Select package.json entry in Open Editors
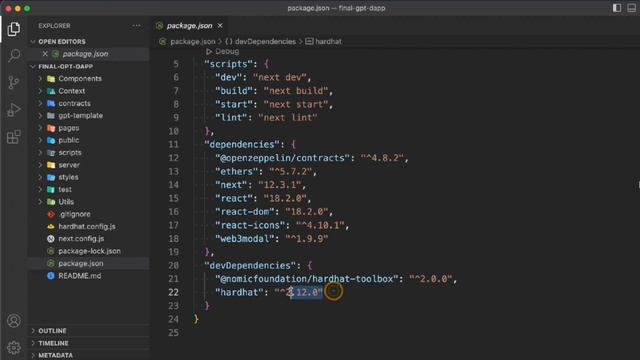The height and width of the screenshot is (360, 640). (x=85, y=54)
